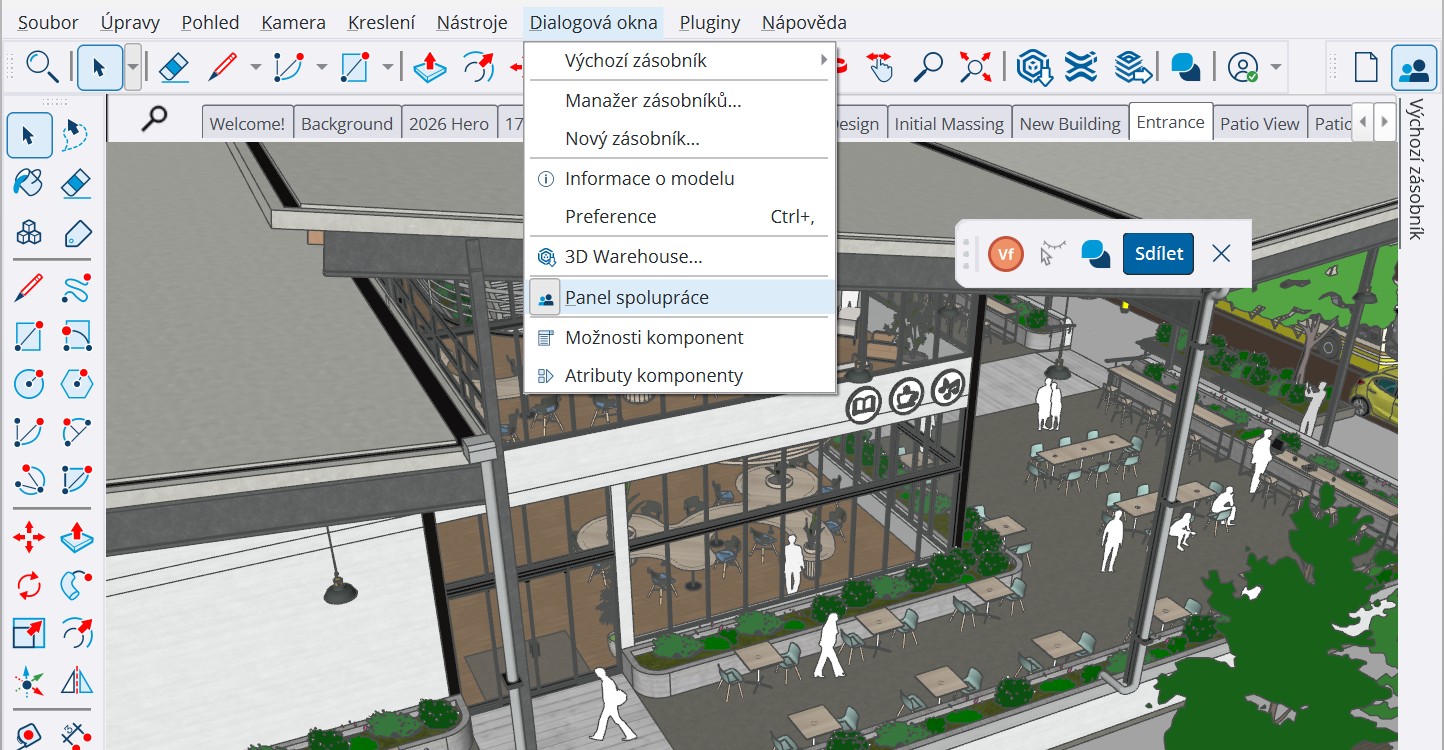The image size is (1444, 750).
Task: Switch to the Patio View scene tab
Action: pos(1259,124)
